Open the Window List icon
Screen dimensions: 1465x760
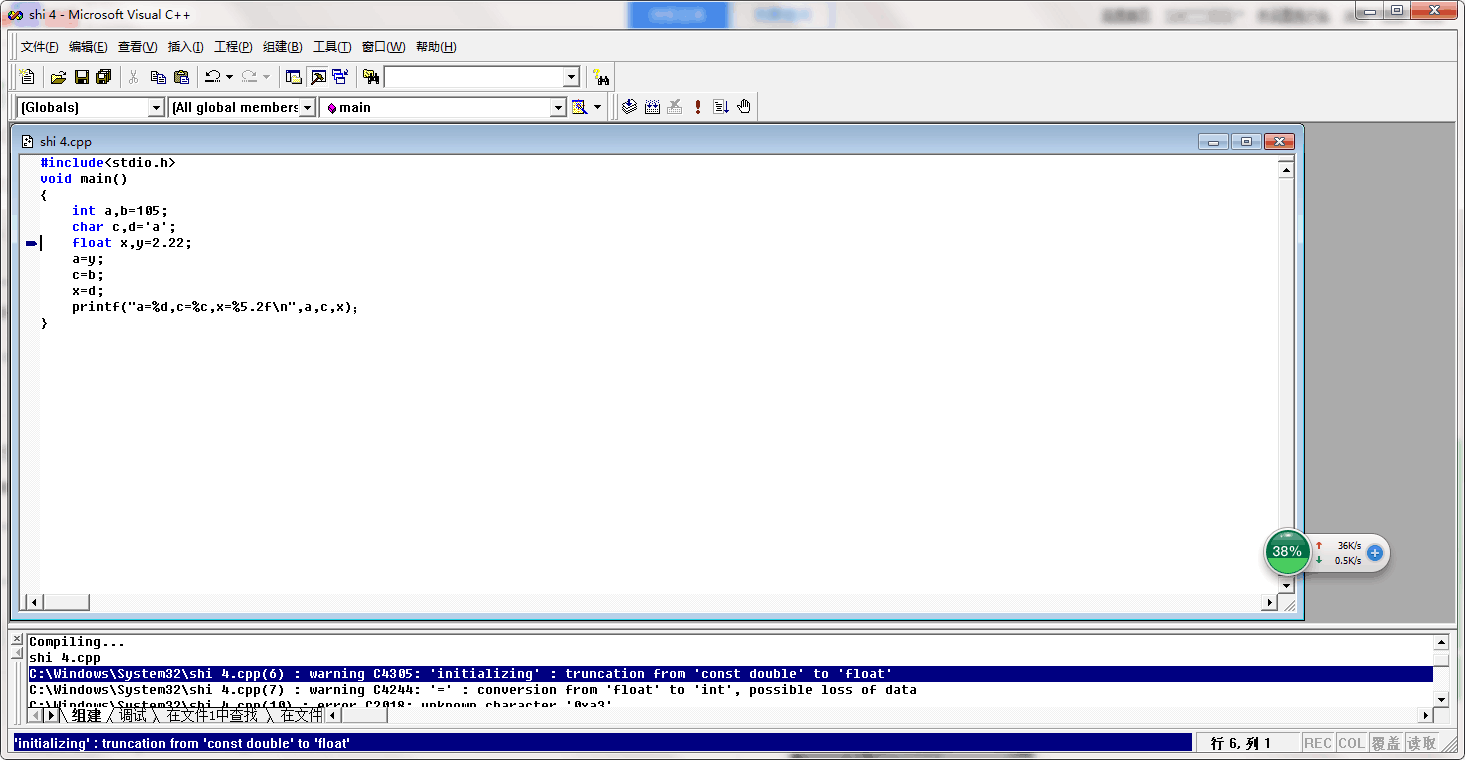(x=340, y=77)
